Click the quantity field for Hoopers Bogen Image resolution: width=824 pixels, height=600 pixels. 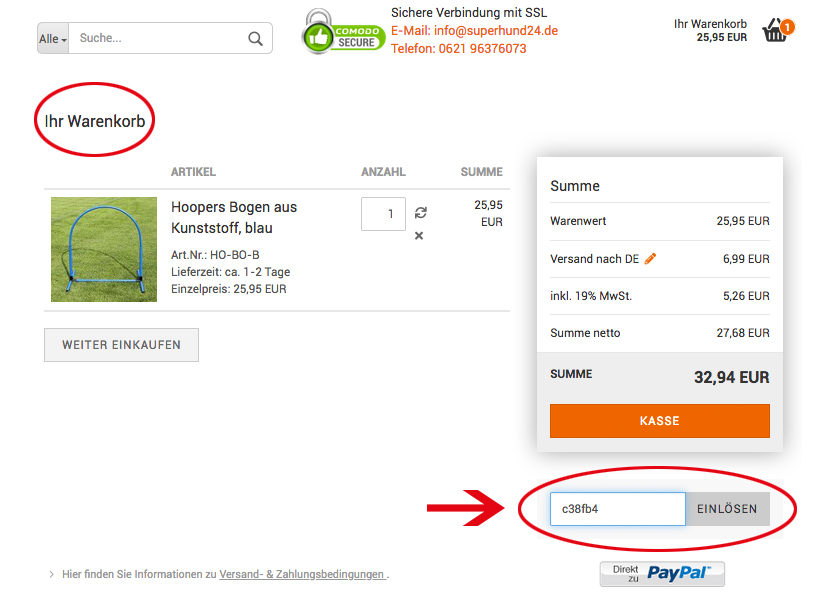(x=383, y=214)
